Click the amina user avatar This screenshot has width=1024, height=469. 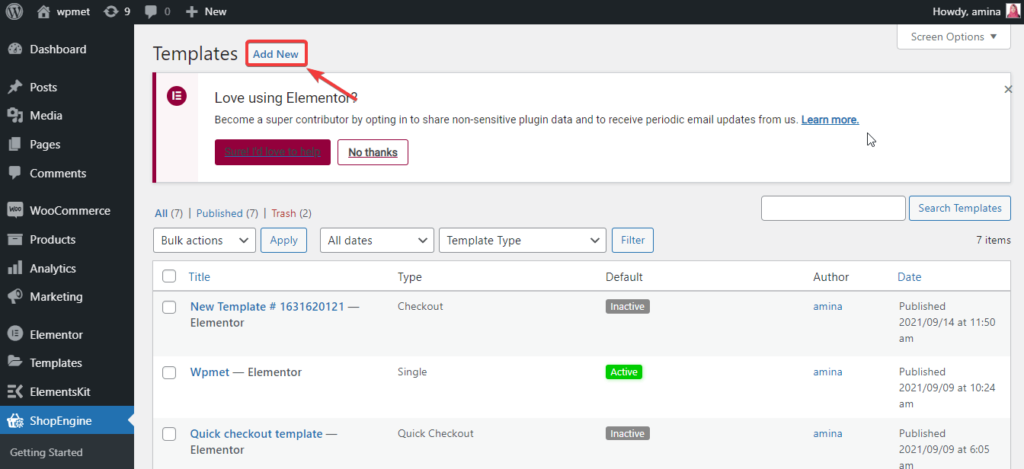(1012, 12)
